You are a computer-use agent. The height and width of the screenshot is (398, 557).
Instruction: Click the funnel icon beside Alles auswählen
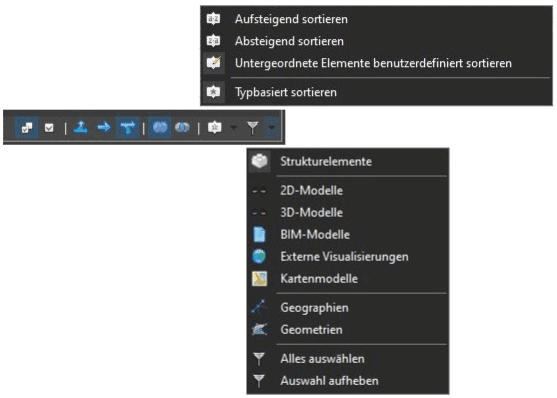pyautogui.click(x=259, y=359)
